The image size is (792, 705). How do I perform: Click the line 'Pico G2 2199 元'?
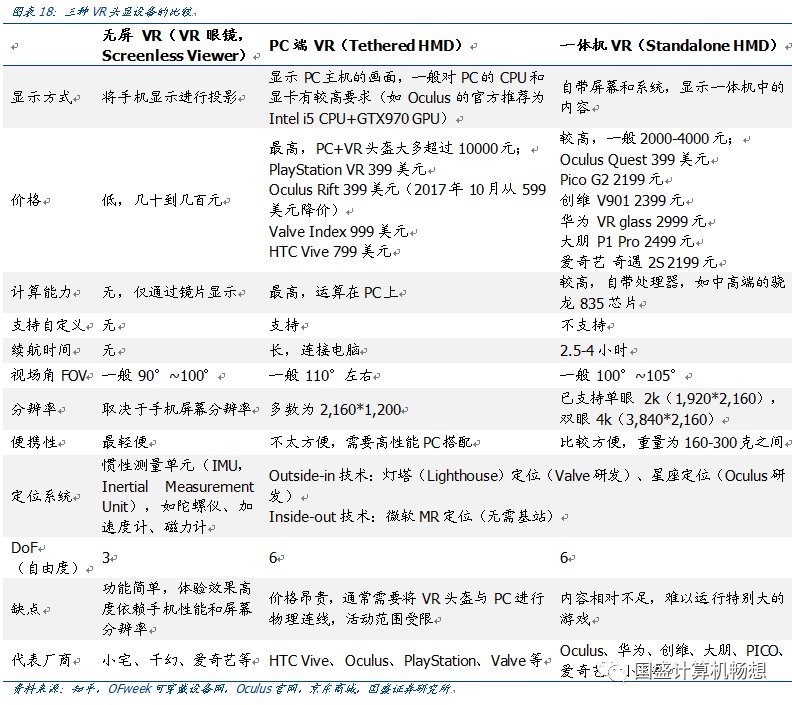(x=612, y=180)
